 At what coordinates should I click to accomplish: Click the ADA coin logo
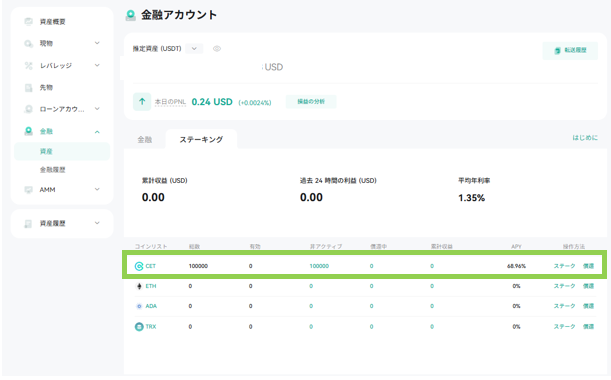[x=139, y=306]
